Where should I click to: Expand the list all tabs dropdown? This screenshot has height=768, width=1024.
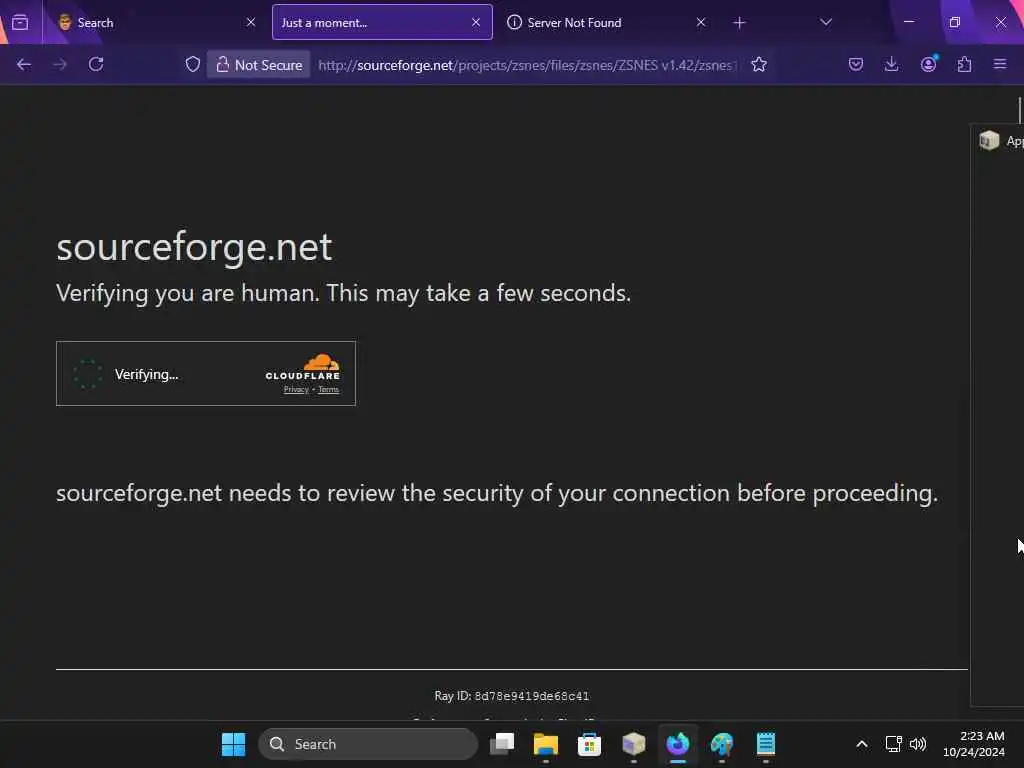pyautogui.click(x=826, y=22)
